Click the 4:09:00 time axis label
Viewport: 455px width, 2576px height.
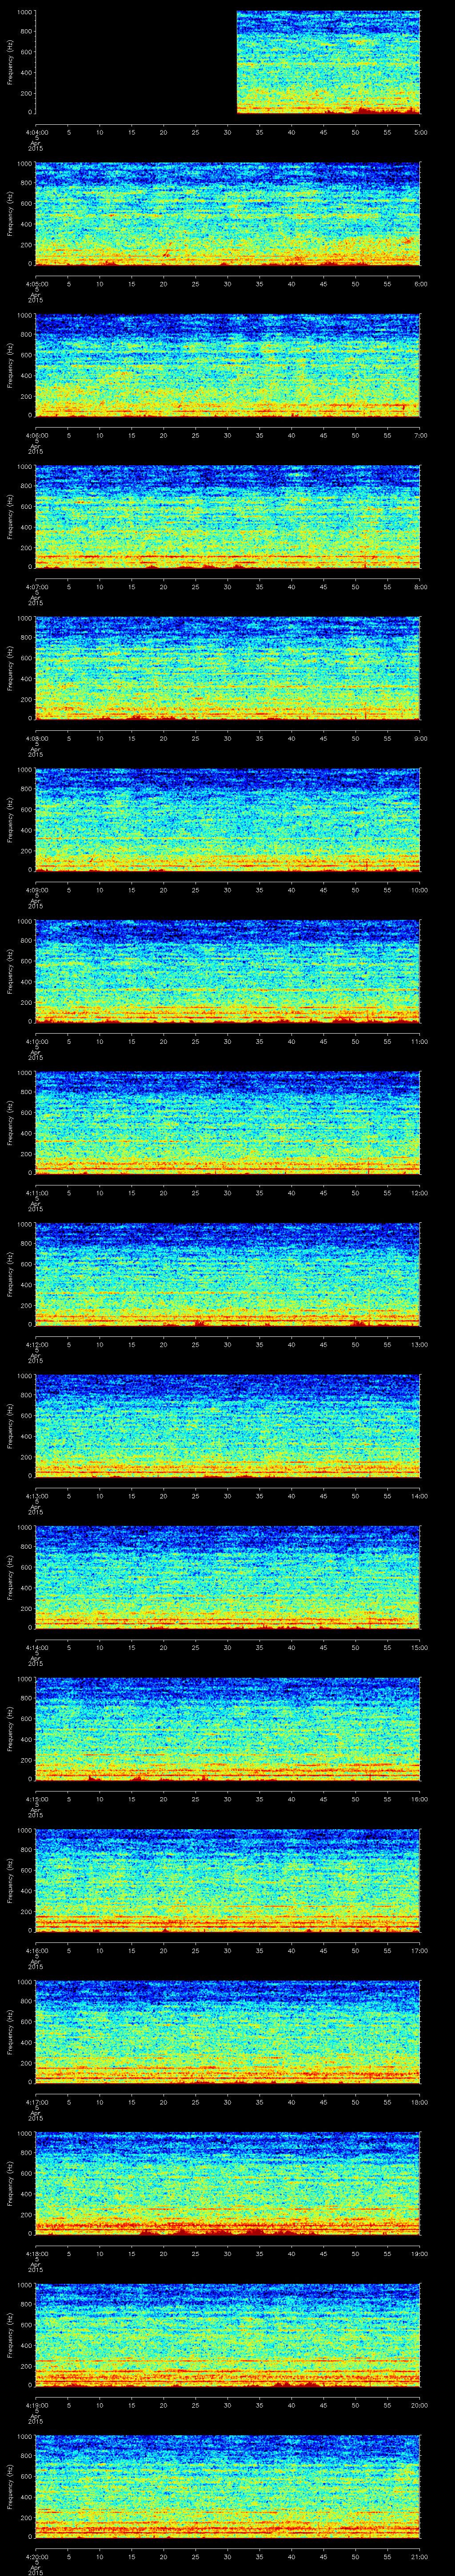(36, 890)
